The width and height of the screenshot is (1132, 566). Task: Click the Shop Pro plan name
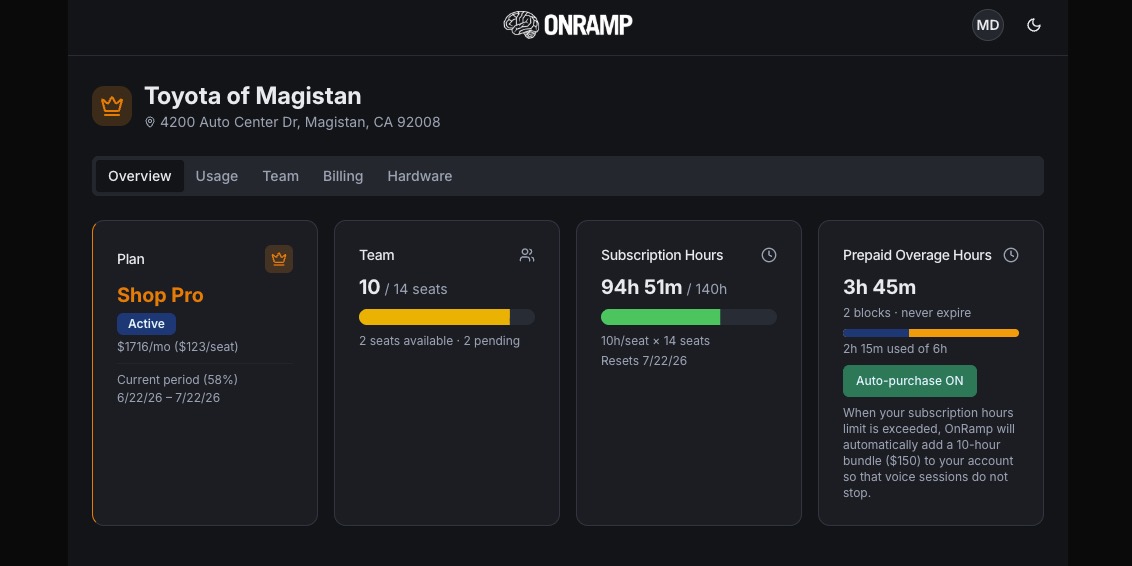point(160,295)
